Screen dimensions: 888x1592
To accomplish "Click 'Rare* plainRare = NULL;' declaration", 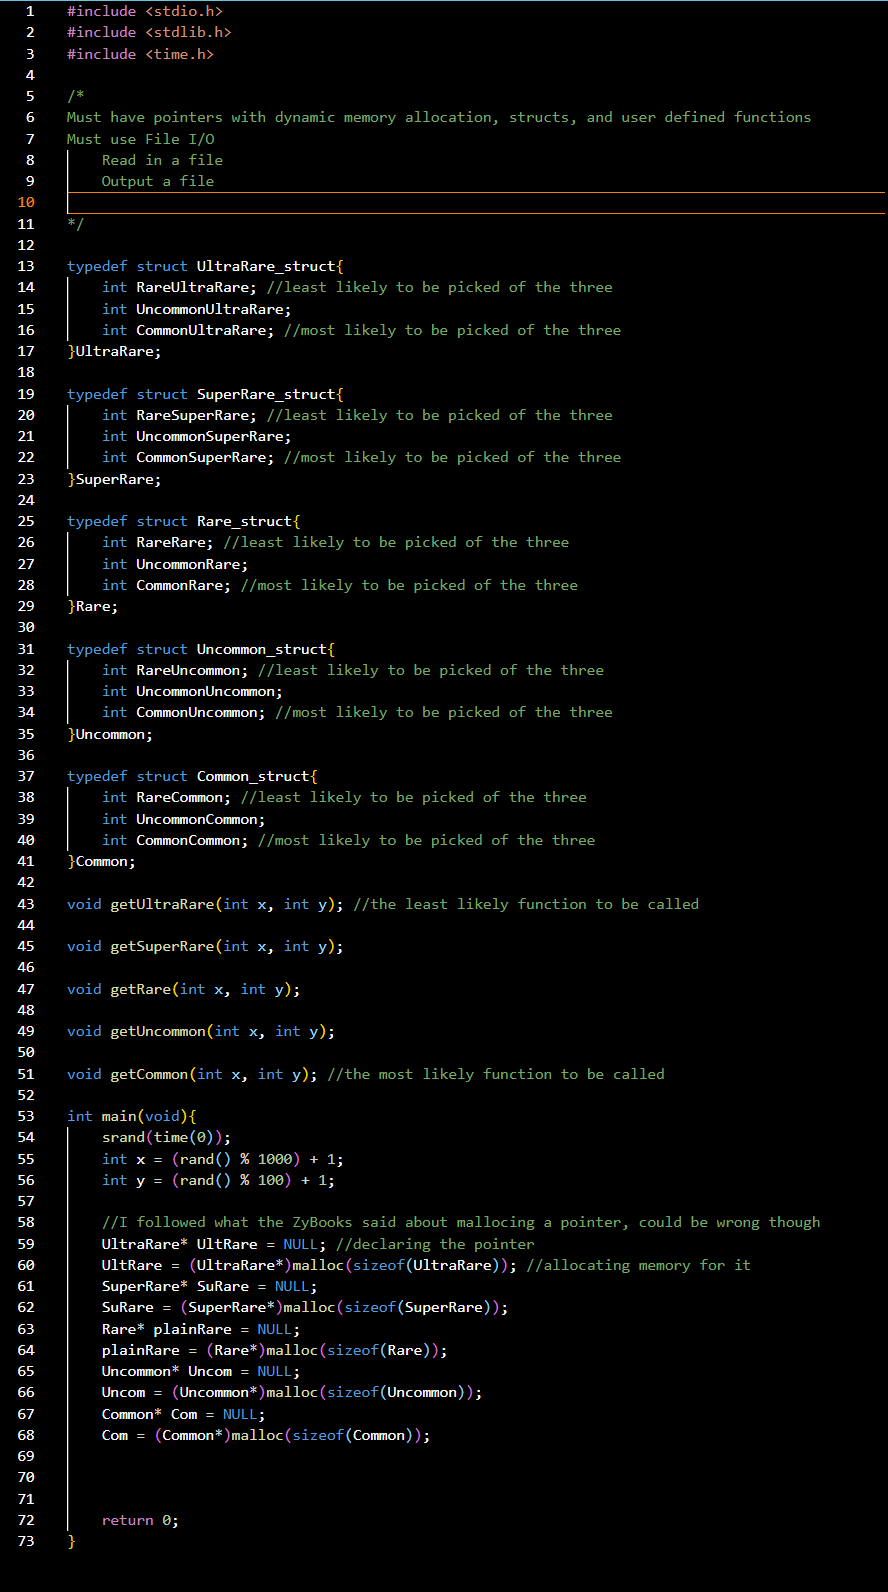I will (201, 1329).
